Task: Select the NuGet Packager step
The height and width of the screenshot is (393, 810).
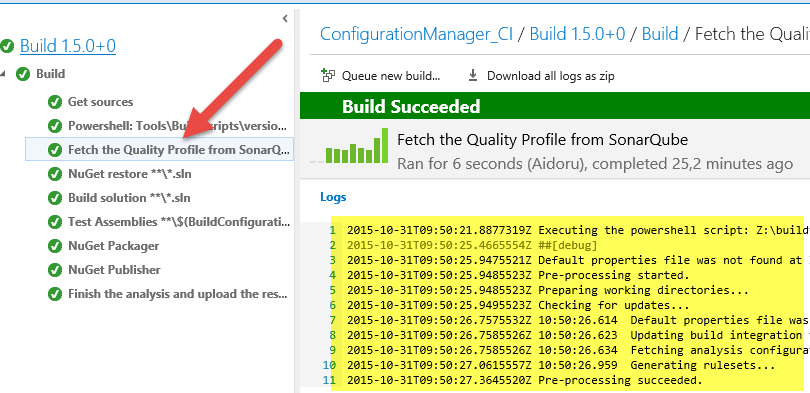Action: (x=114, y=246)
